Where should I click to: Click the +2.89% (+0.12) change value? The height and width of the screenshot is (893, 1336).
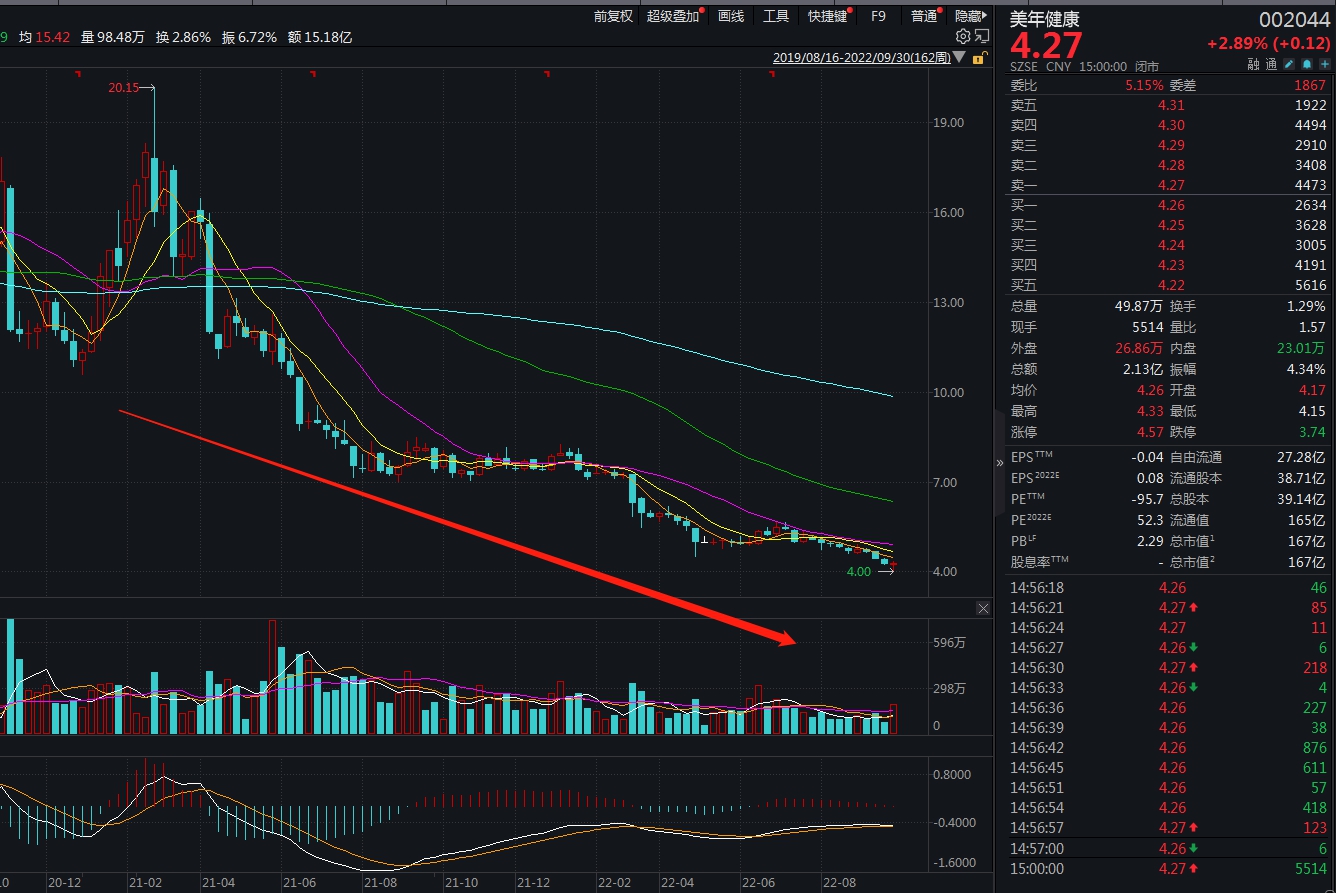pyautogui.click(x=1269, y=44)
